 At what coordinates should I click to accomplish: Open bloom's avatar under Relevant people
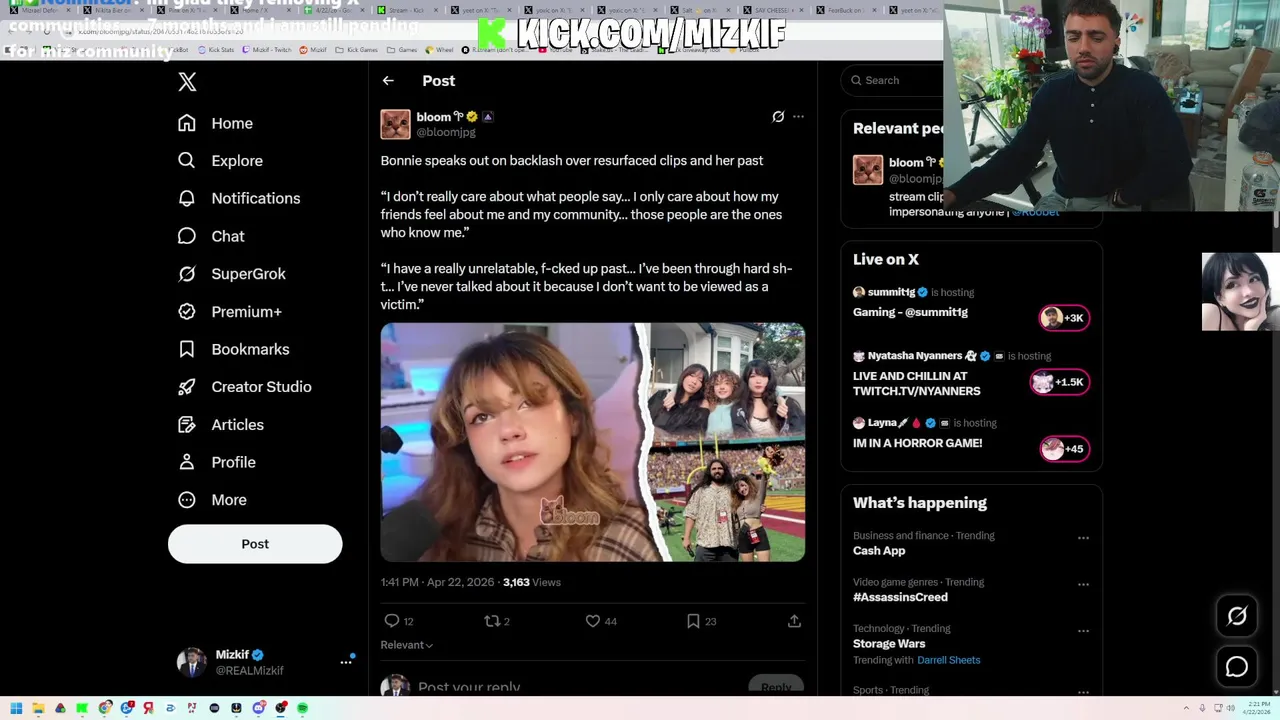point(868,170)
